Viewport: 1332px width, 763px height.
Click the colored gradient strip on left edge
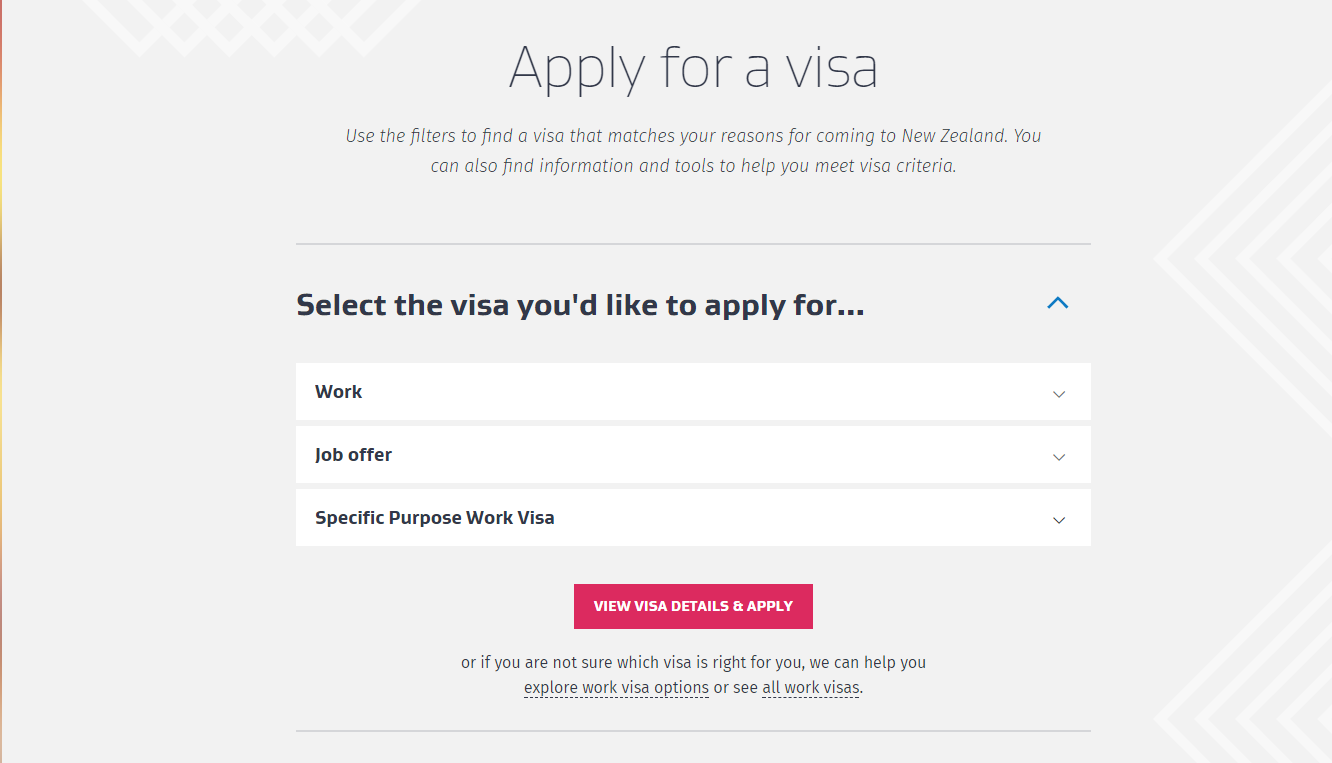(2, 381)
